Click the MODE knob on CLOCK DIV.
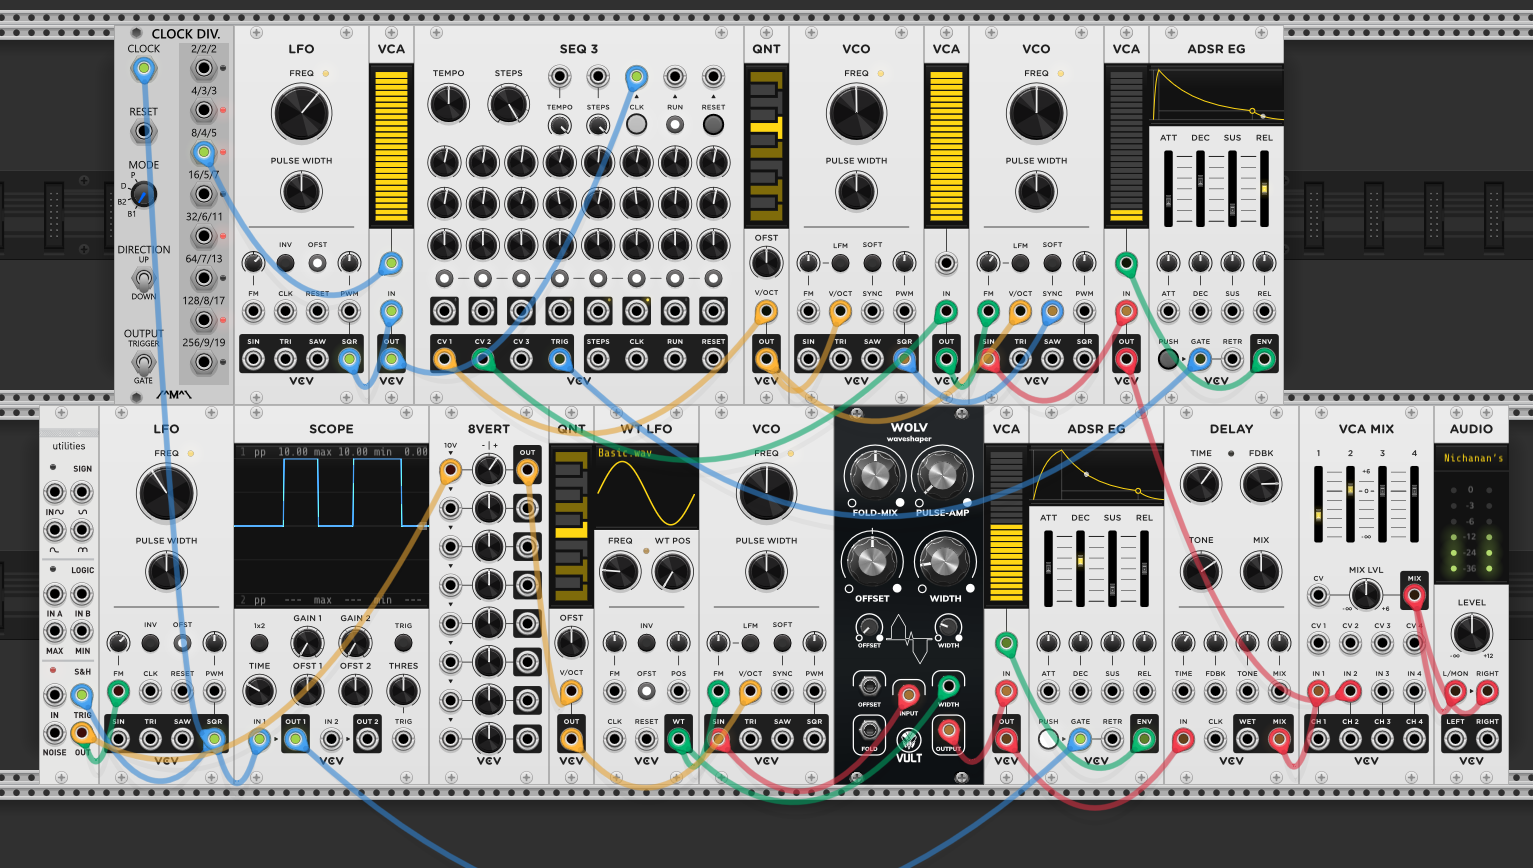The width and height of the screenshot is (1533, 868). pos(143,194)
